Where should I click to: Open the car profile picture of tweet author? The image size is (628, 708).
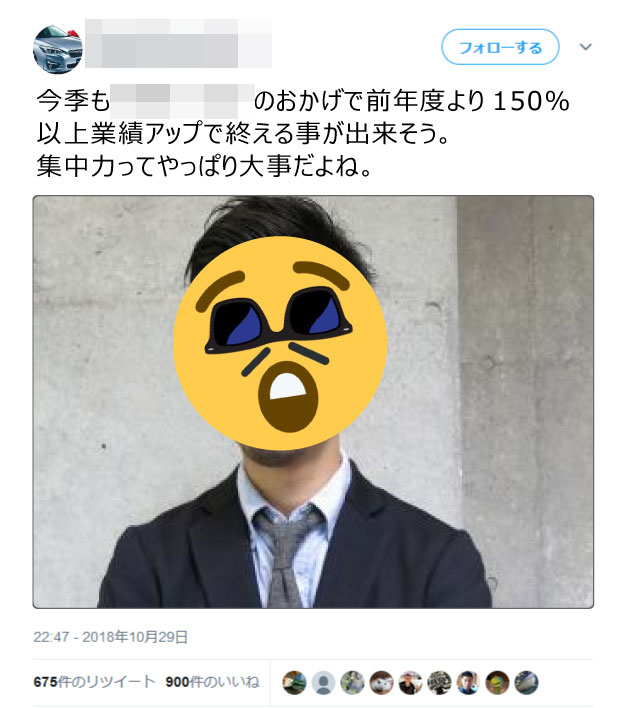[58, 49]
